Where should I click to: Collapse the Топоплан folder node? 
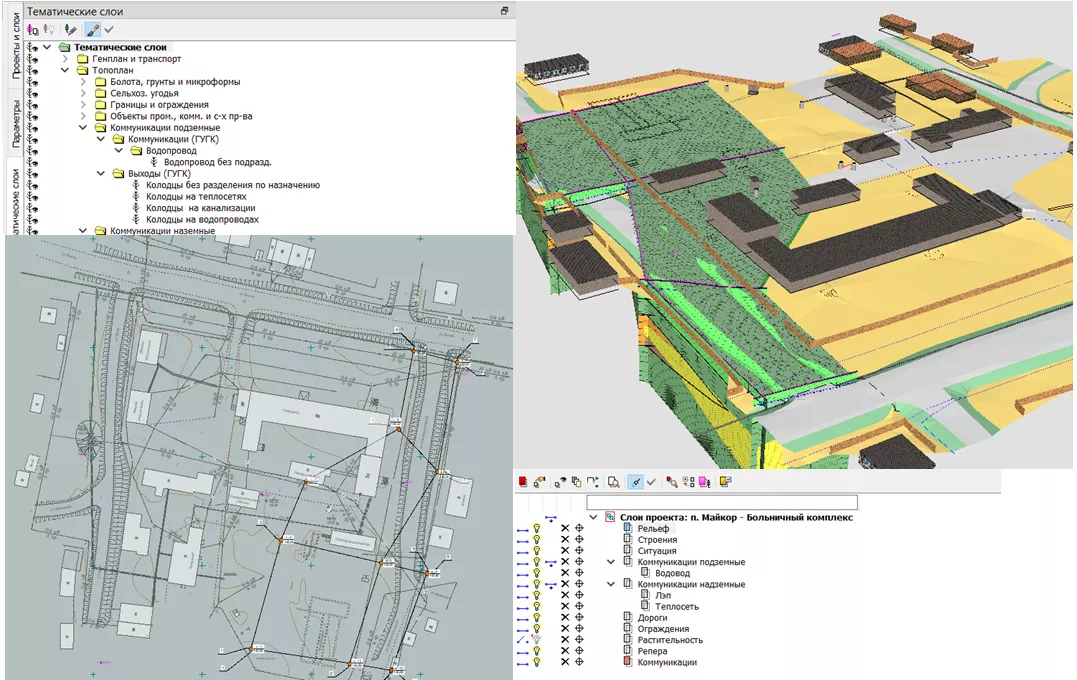click(65, 71)
